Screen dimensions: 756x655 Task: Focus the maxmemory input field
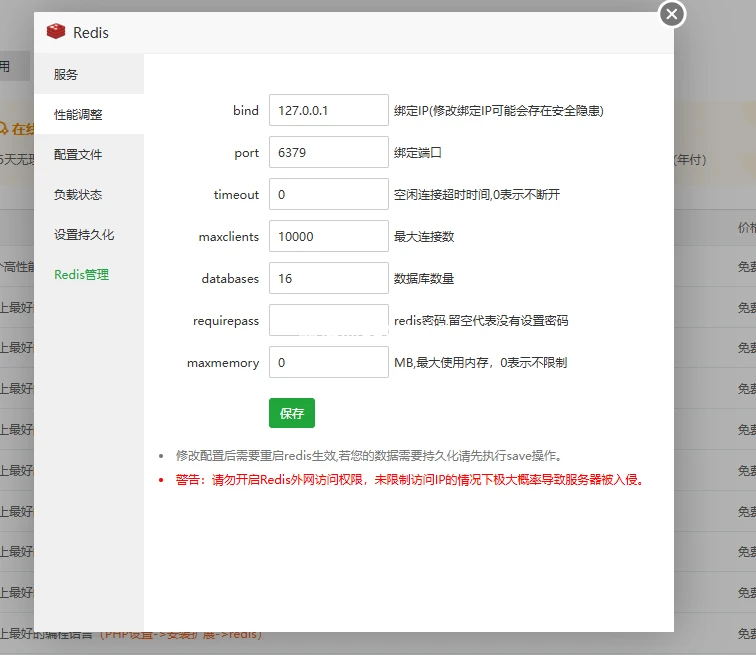329,362
